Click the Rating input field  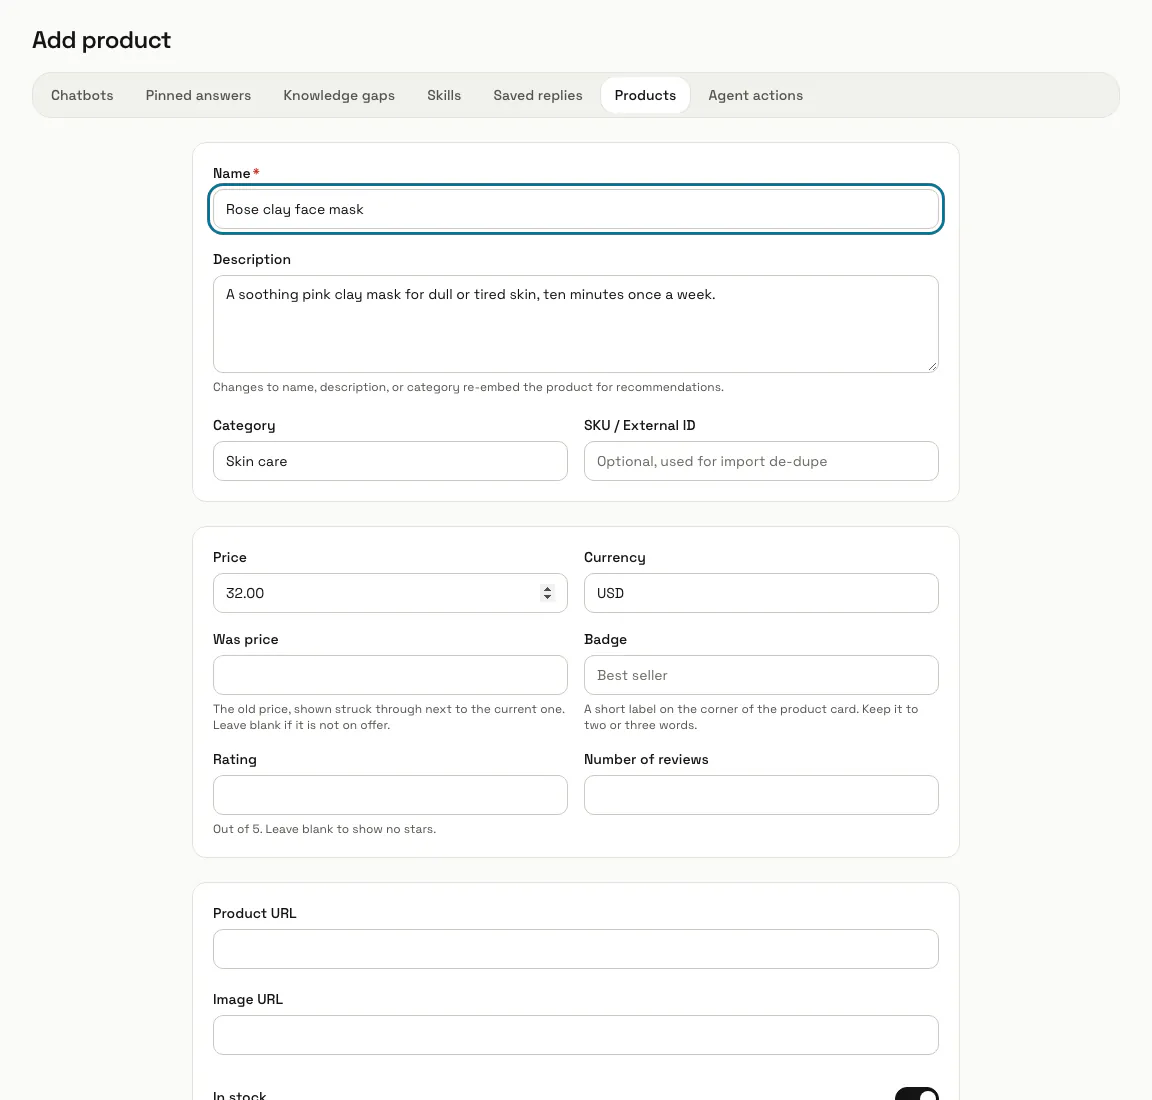pos(390,795)
